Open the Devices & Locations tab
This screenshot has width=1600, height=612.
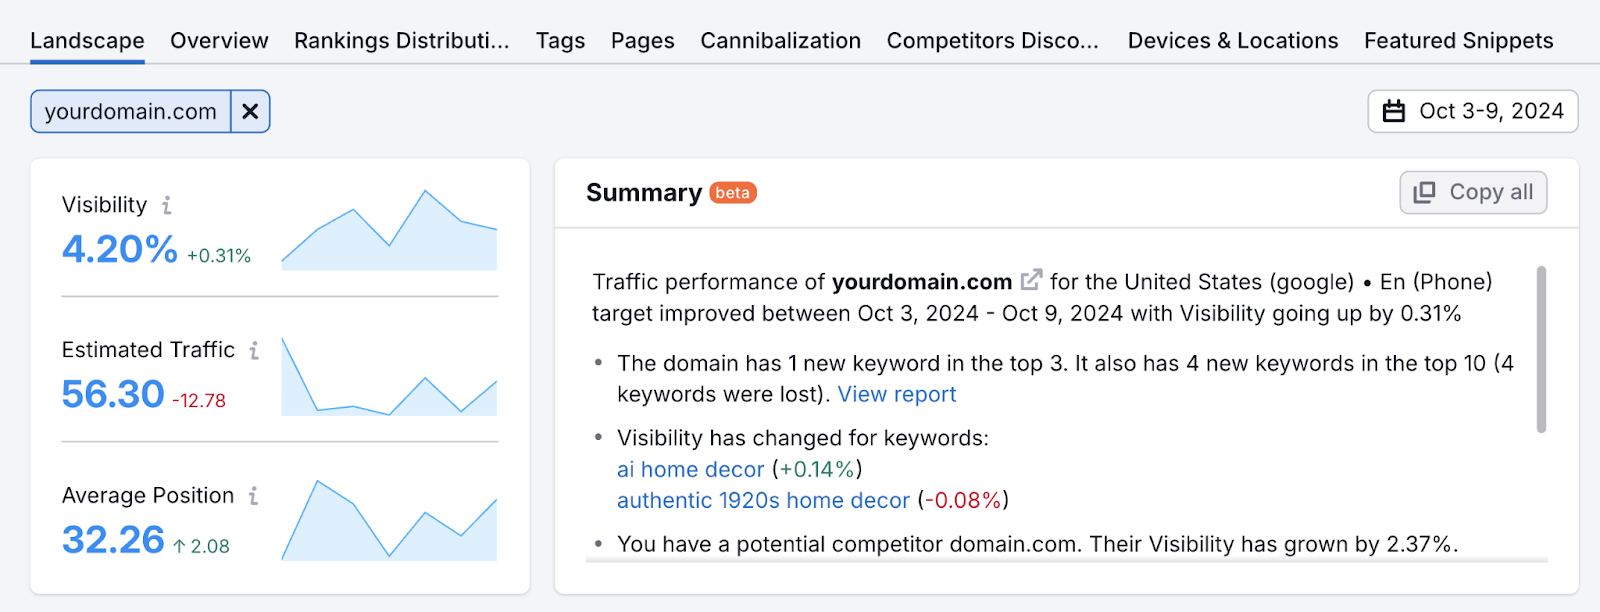click(x=1232, y=41)
